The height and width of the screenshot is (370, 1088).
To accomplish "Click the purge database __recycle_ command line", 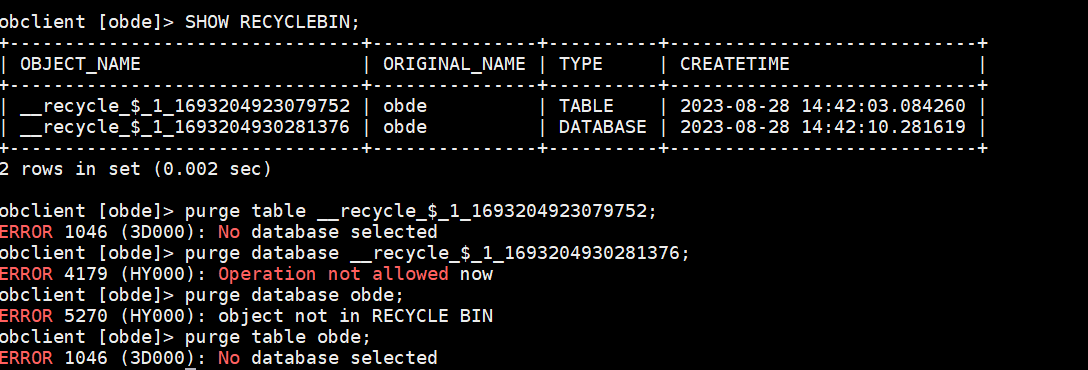I will click(x=437, y=253).
